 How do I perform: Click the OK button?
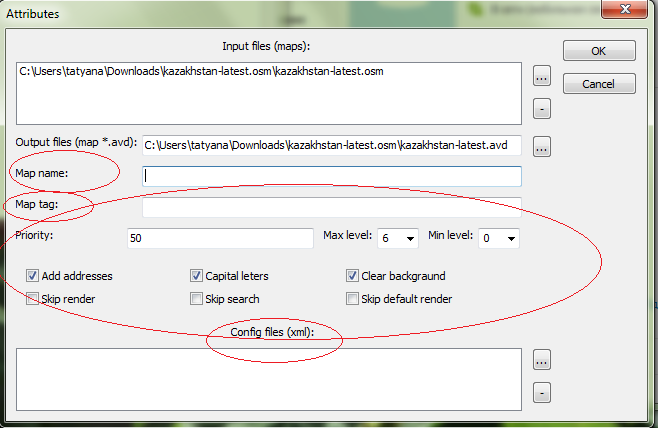pyautogui.click(x=599, y=51)
